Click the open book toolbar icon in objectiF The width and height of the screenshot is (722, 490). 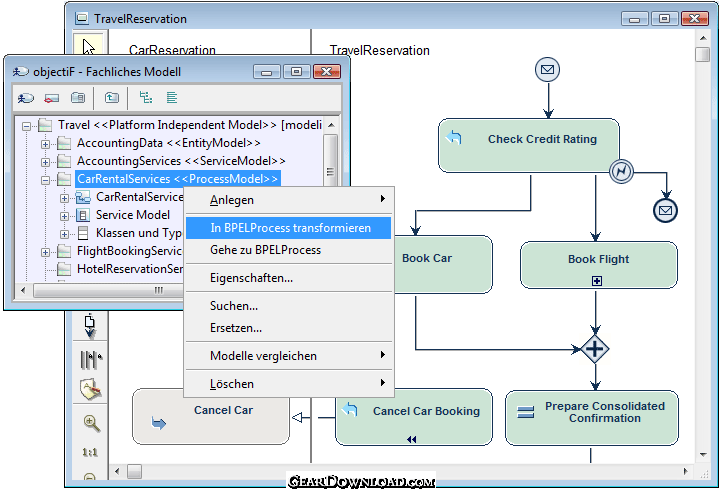click(x=78, y=98)
